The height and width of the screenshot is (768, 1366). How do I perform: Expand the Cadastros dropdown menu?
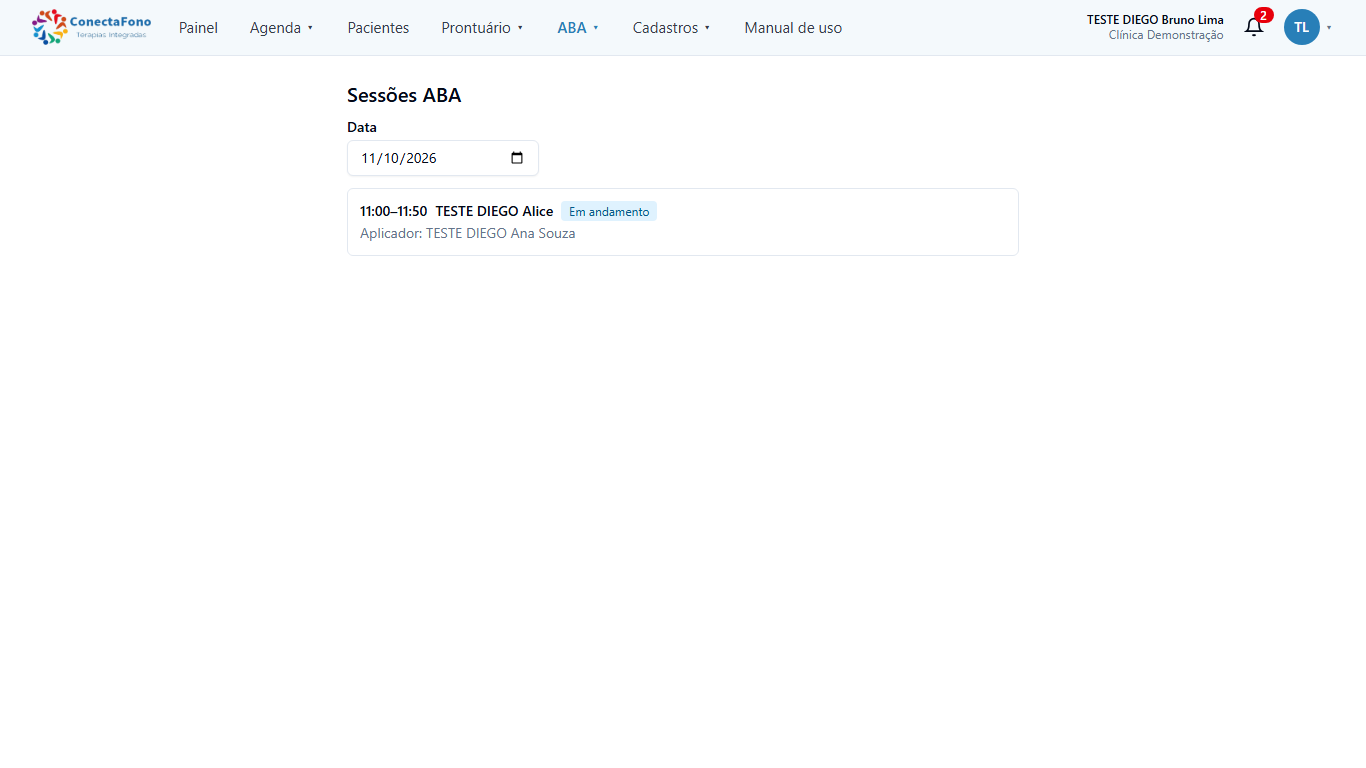coord(672,28)
